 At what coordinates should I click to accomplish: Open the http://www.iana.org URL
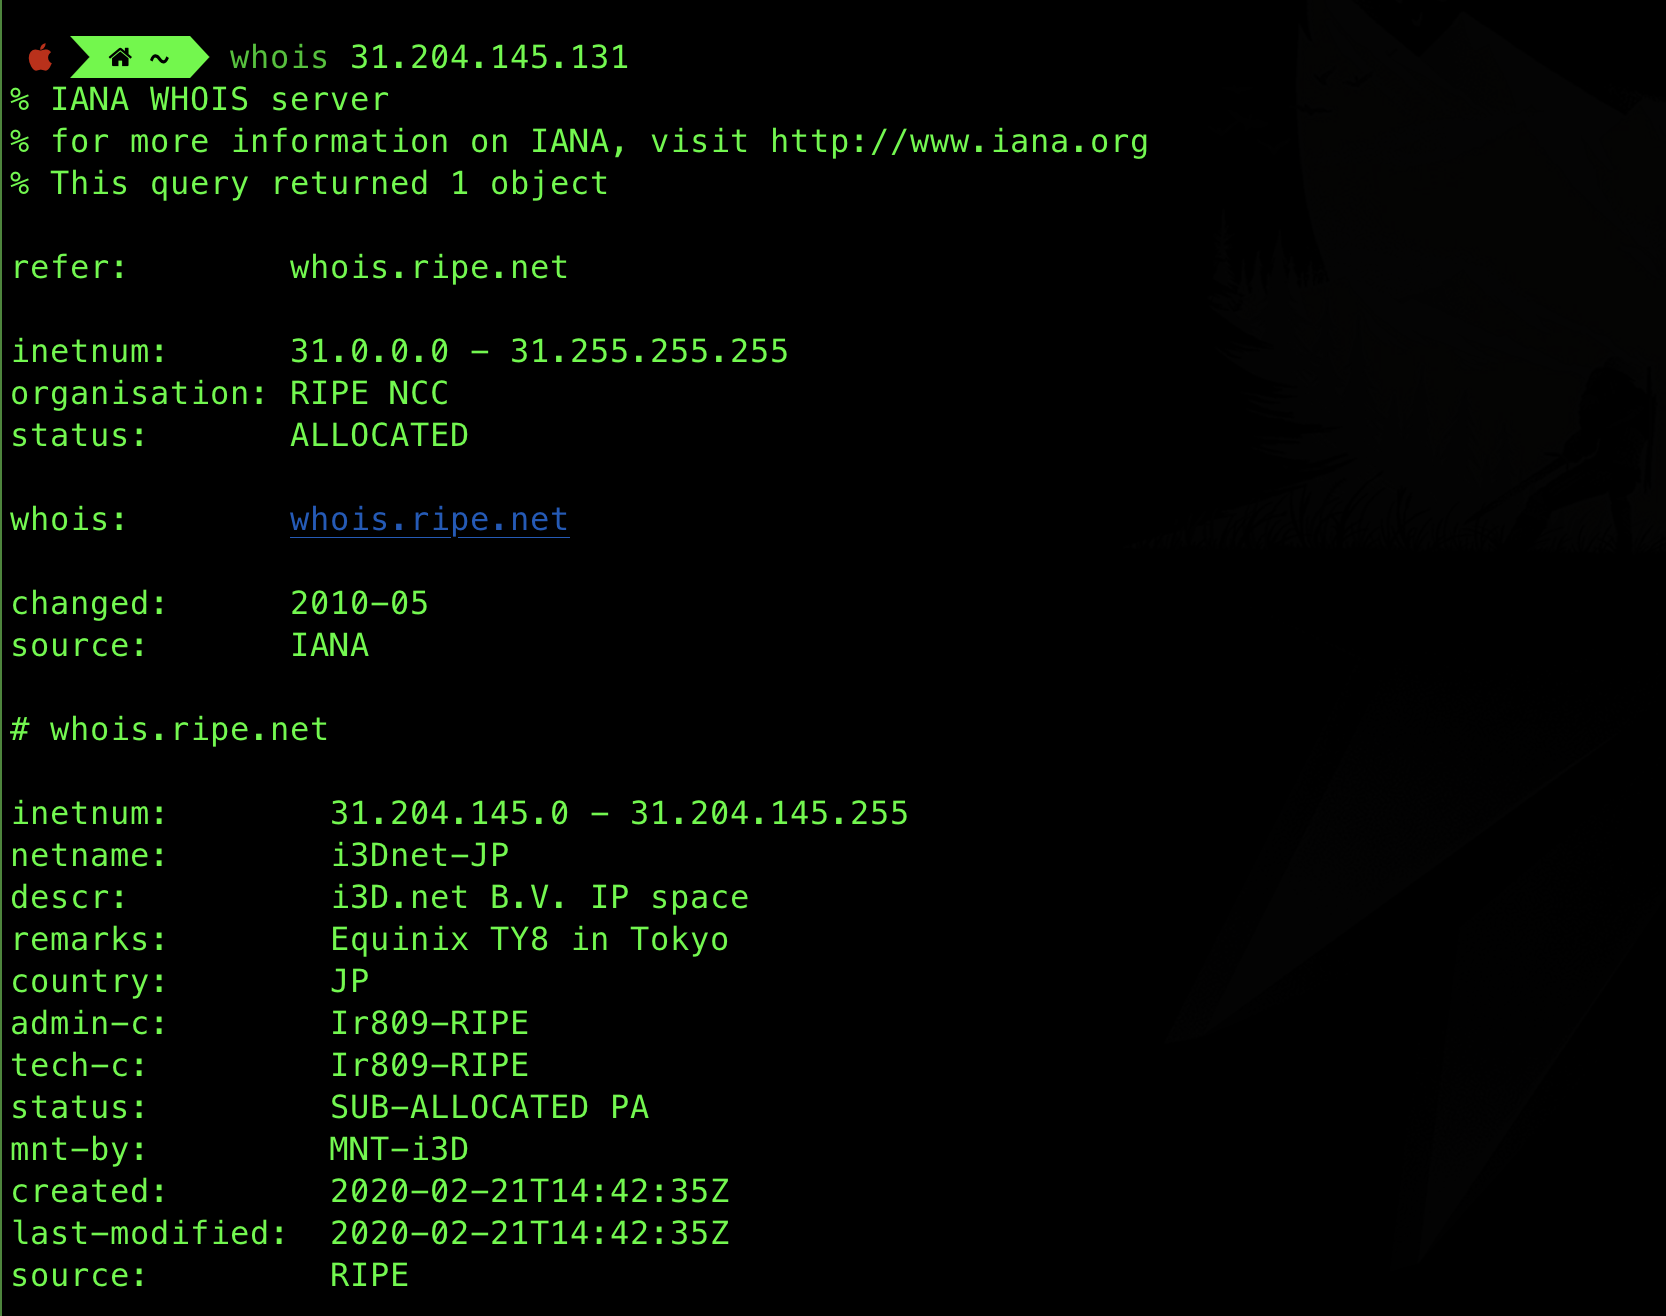[958, 142]
